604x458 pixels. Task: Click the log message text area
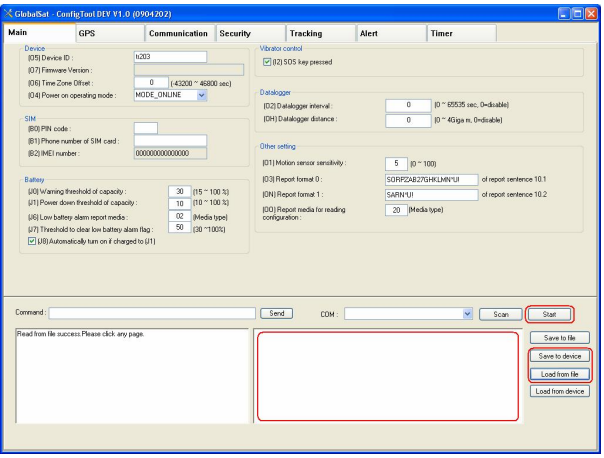click(132, 376)
